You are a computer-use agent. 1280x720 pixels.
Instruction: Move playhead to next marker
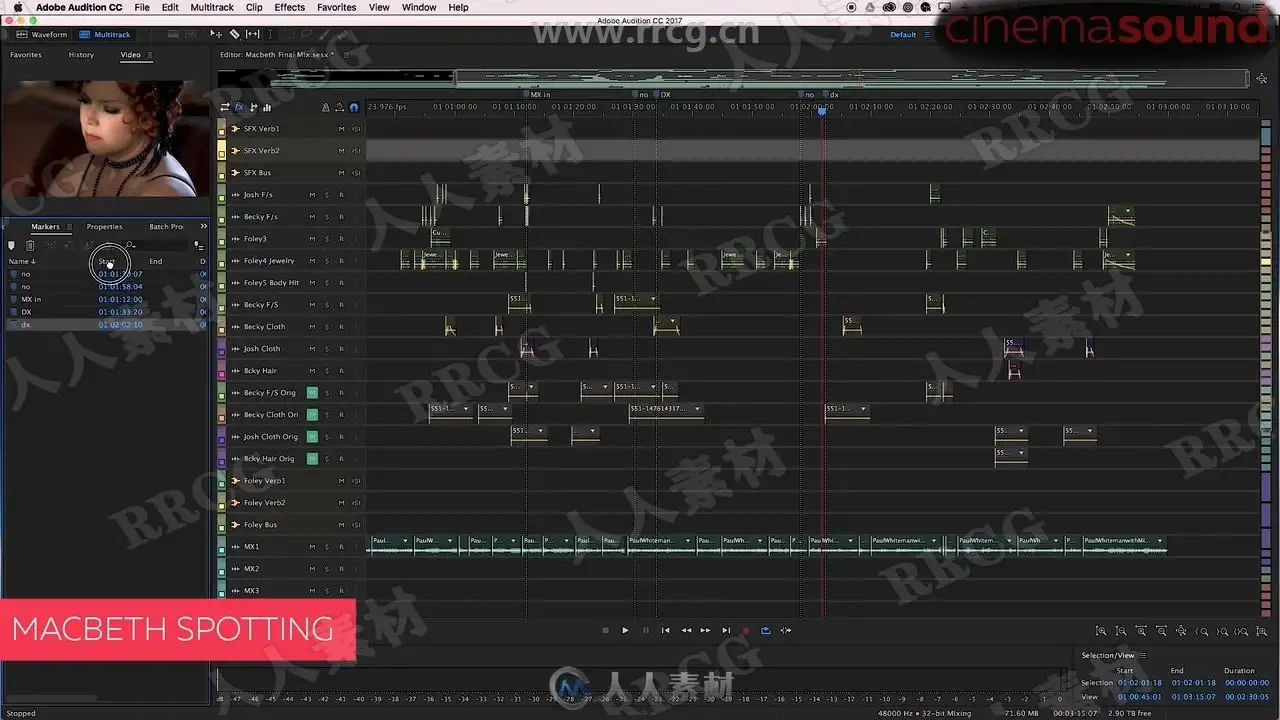pyautogui.click(x=726, y=630)
